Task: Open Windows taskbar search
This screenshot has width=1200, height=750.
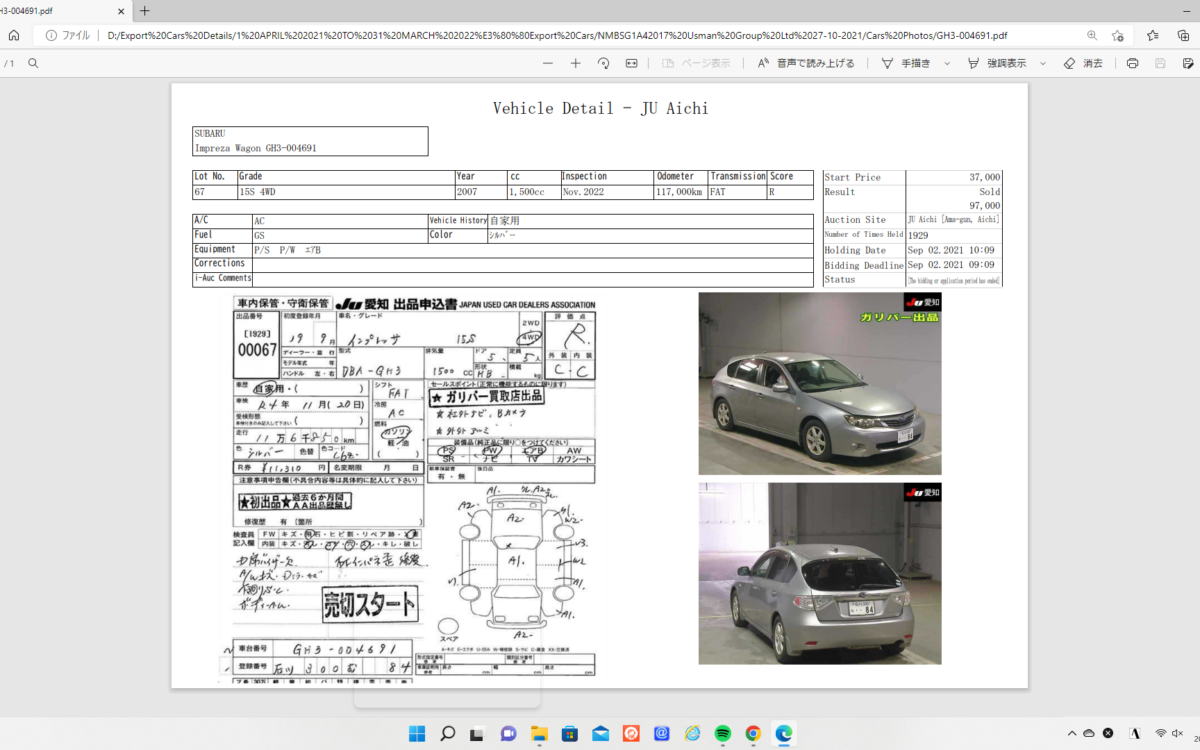Action: tap(448, 733)
